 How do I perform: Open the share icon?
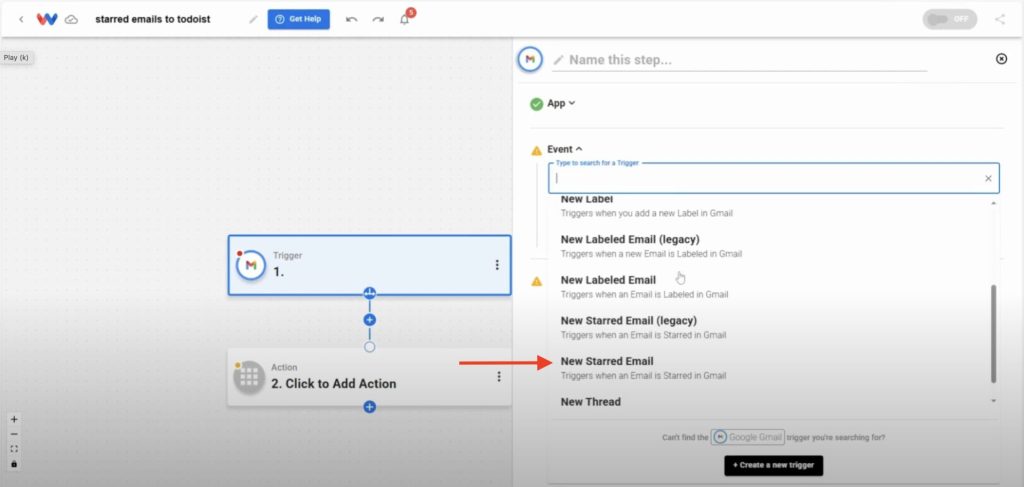pyautogui.click(x=1000, y=19)
